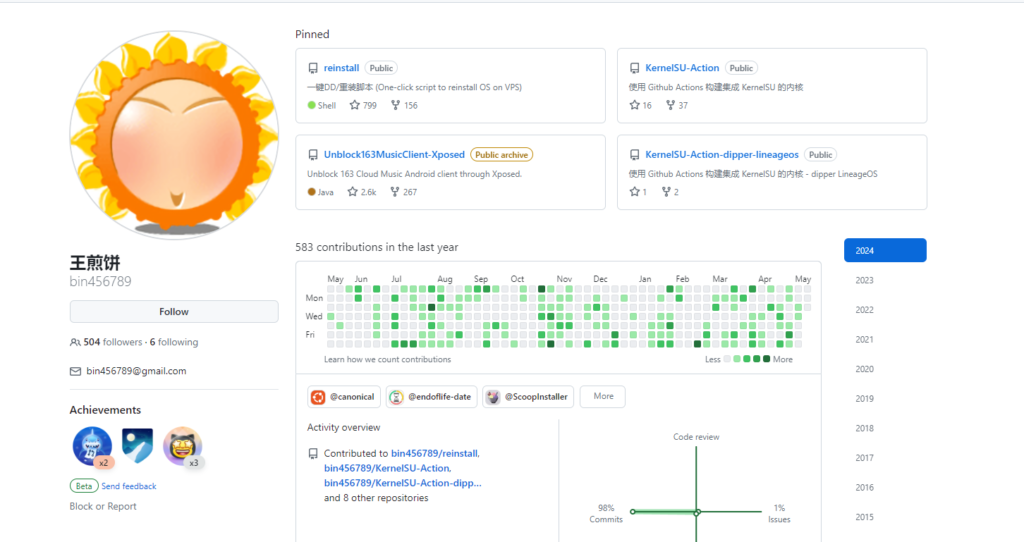This screenshot has width=1024, height=542.
Task: Open Learn how we count contributions
Action: tap(387, 359)
